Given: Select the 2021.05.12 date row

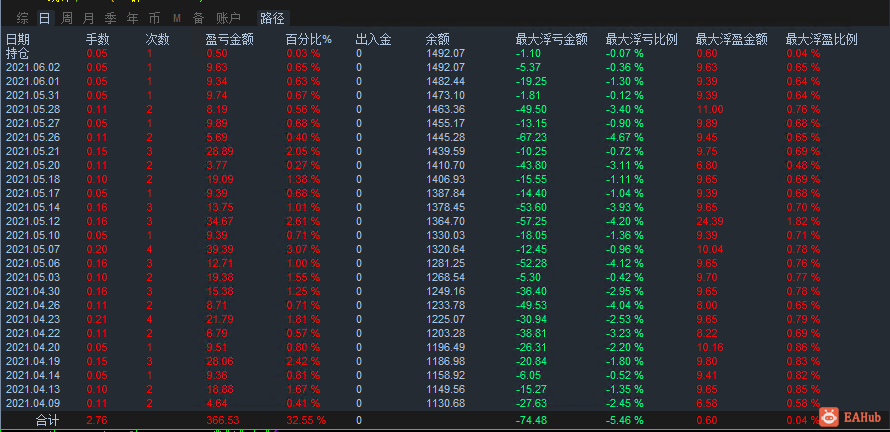Looking at the screenshot, I should (x=32, y=221).
